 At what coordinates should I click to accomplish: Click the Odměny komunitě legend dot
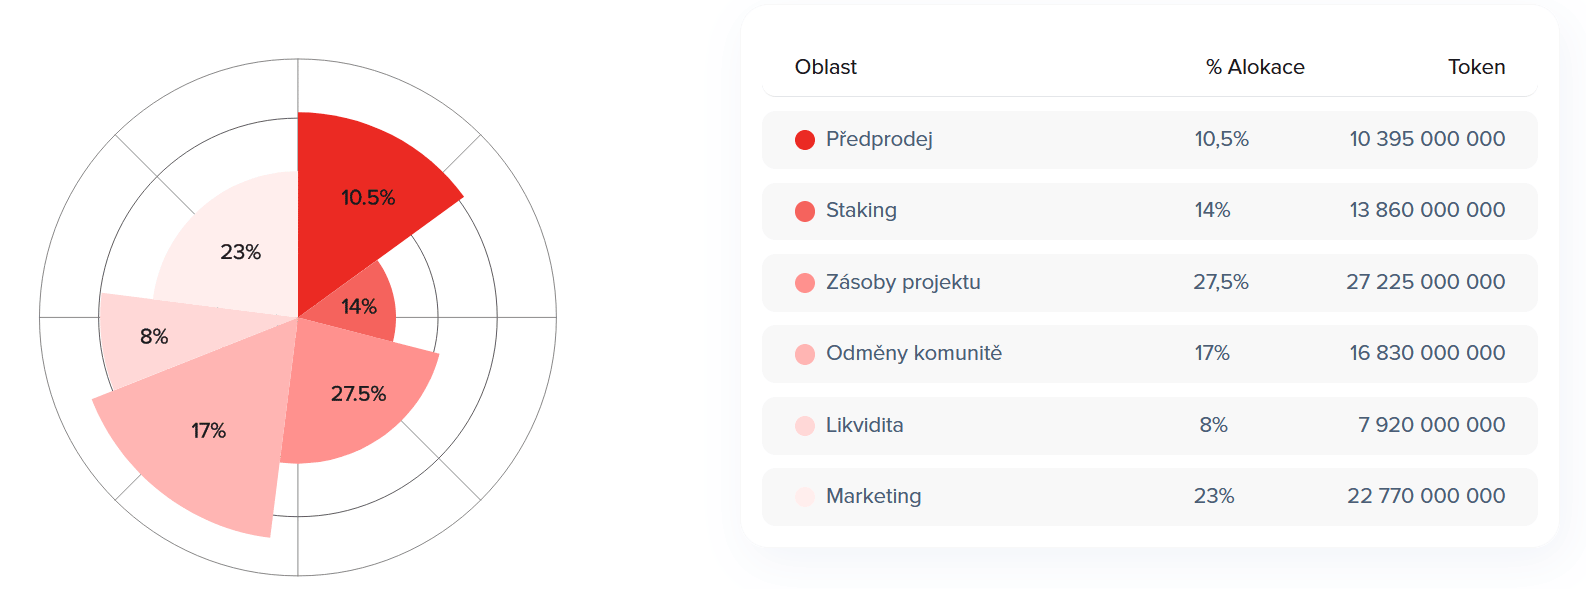tap(805, 354)
